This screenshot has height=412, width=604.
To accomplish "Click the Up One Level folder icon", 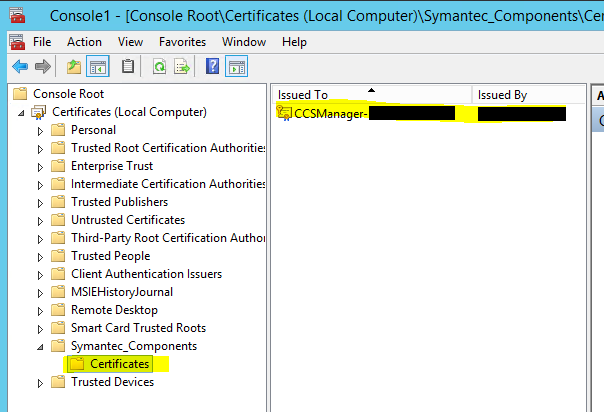I will [74, 67].
